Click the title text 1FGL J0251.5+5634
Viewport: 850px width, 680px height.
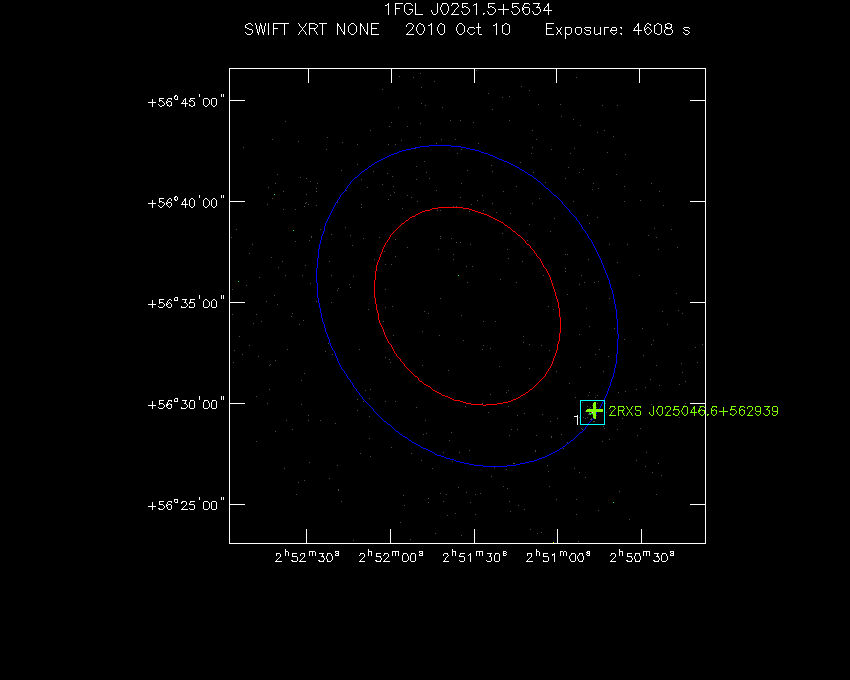click(x=468, y=9)
